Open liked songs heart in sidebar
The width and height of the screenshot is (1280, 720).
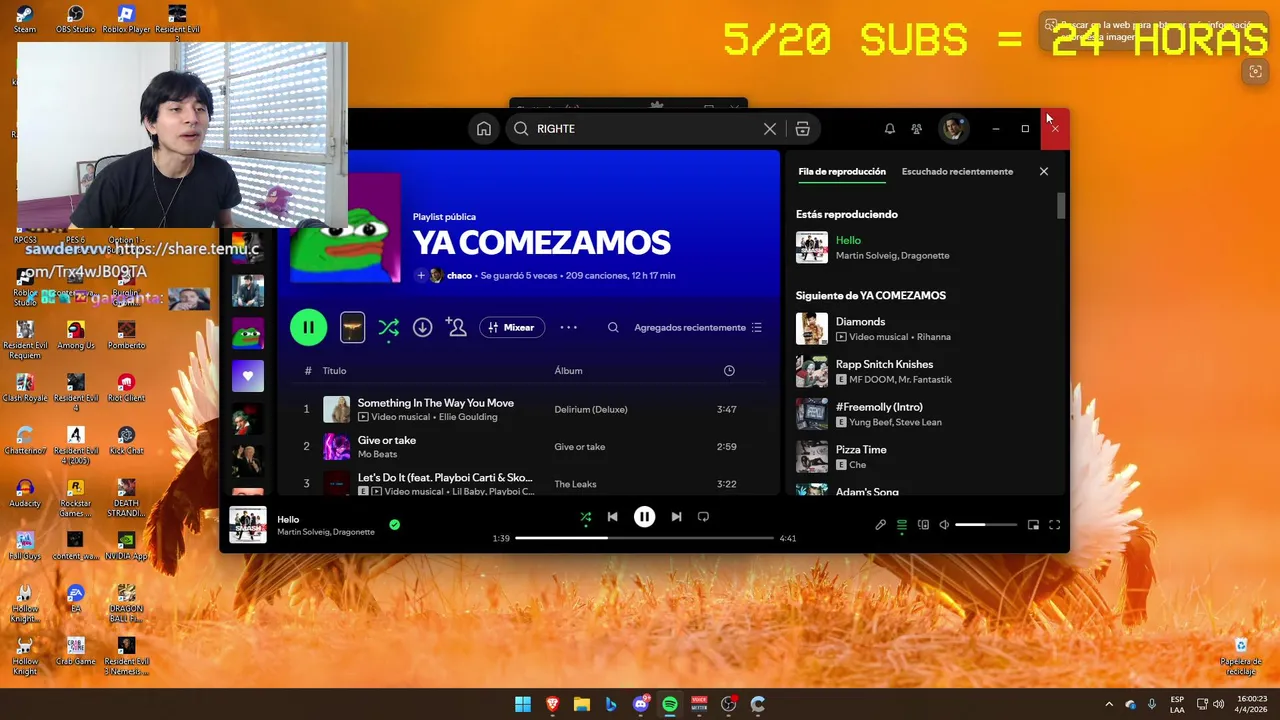[248, 376]
